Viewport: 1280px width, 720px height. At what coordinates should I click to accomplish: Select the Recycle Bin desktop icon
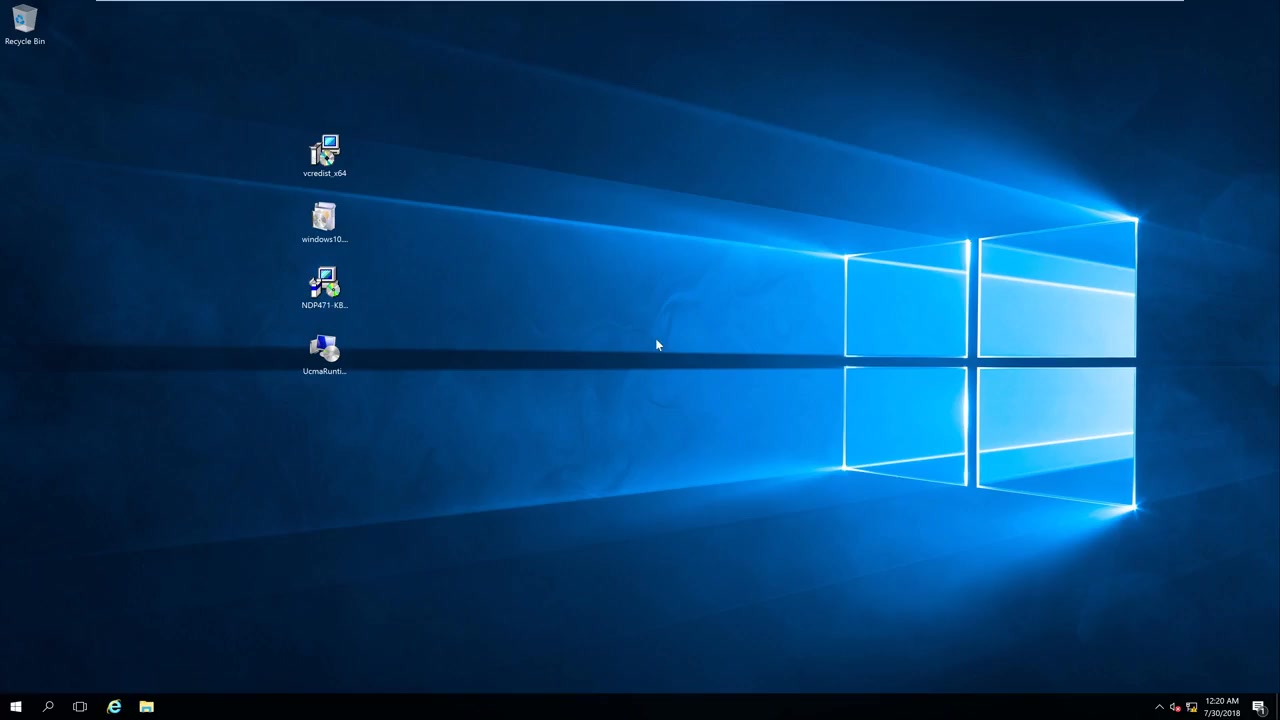[x=25, y=25]
